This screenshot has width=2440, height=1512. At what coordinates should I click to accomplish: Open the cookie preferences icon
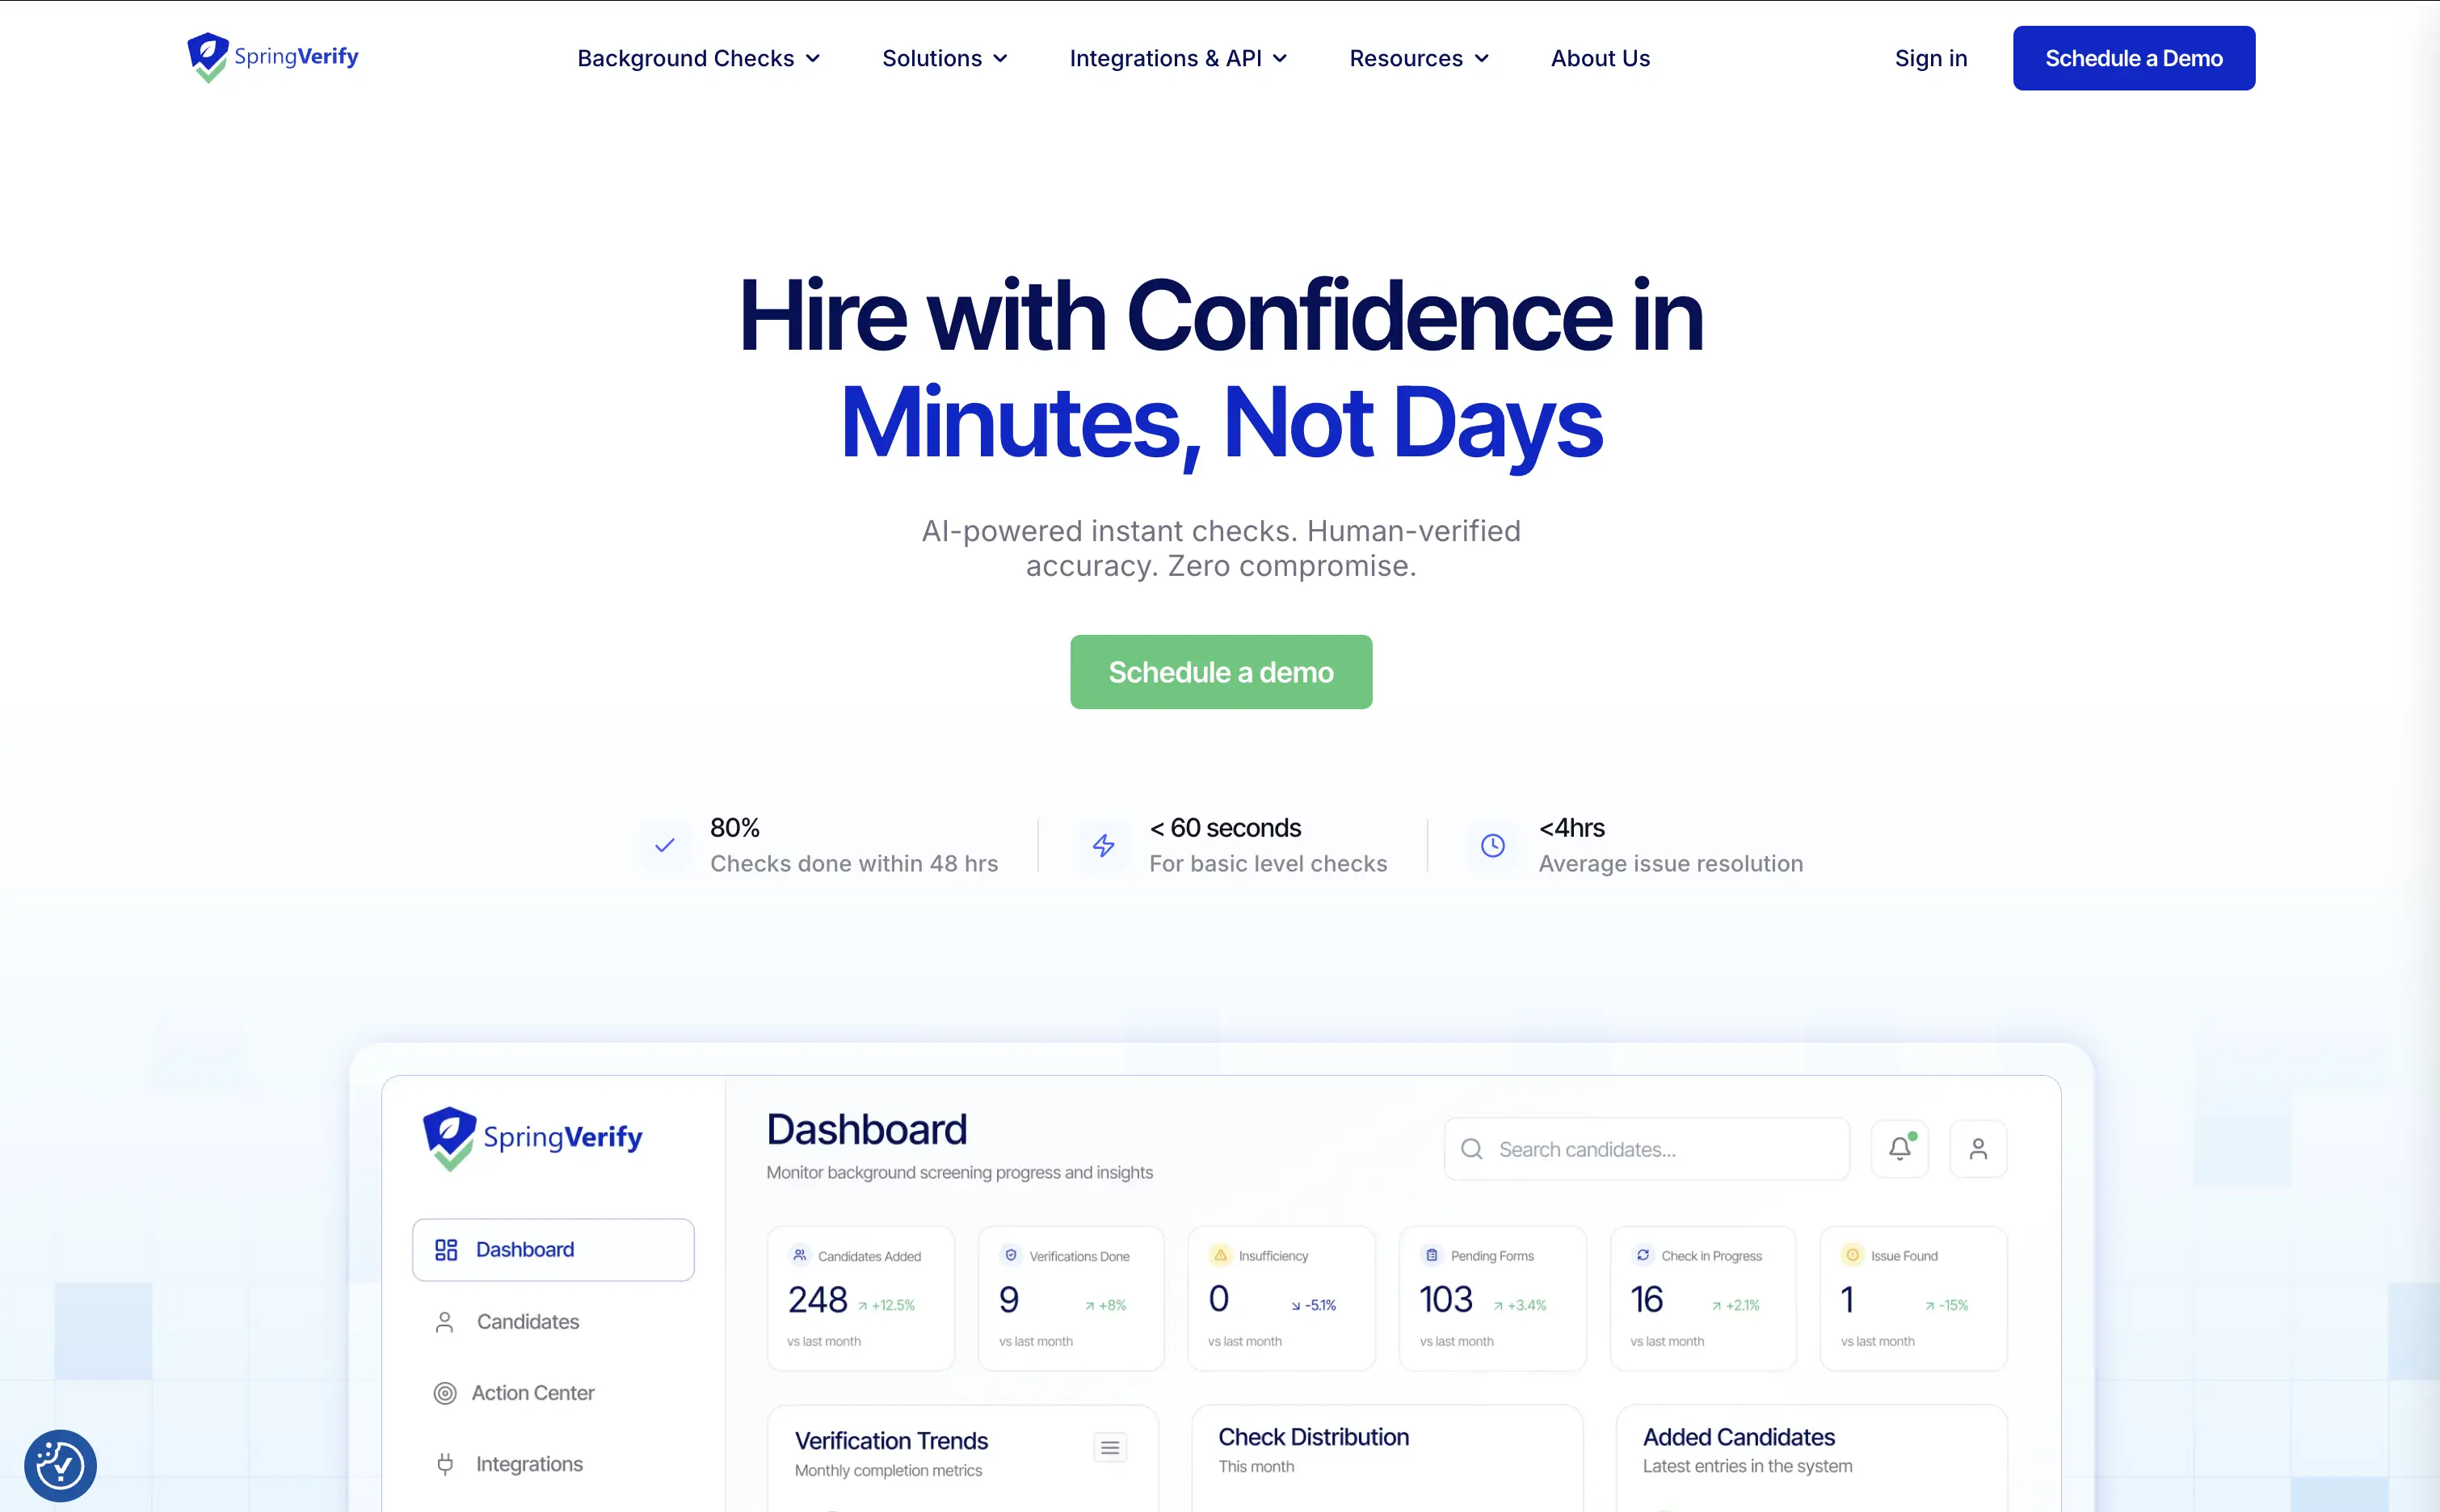click(x=60, y=1465)
